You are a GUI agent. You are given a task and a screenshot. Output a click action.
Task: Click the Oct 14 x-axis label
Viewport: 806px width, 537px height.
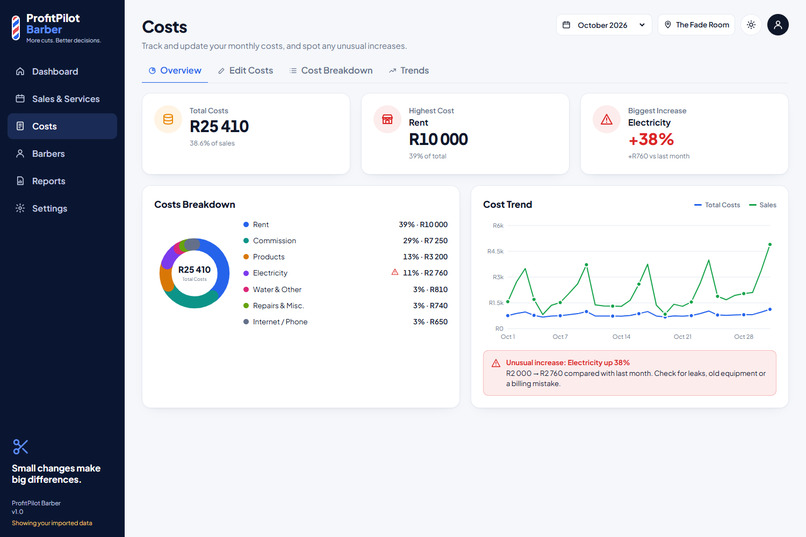(x=621, y=337)
